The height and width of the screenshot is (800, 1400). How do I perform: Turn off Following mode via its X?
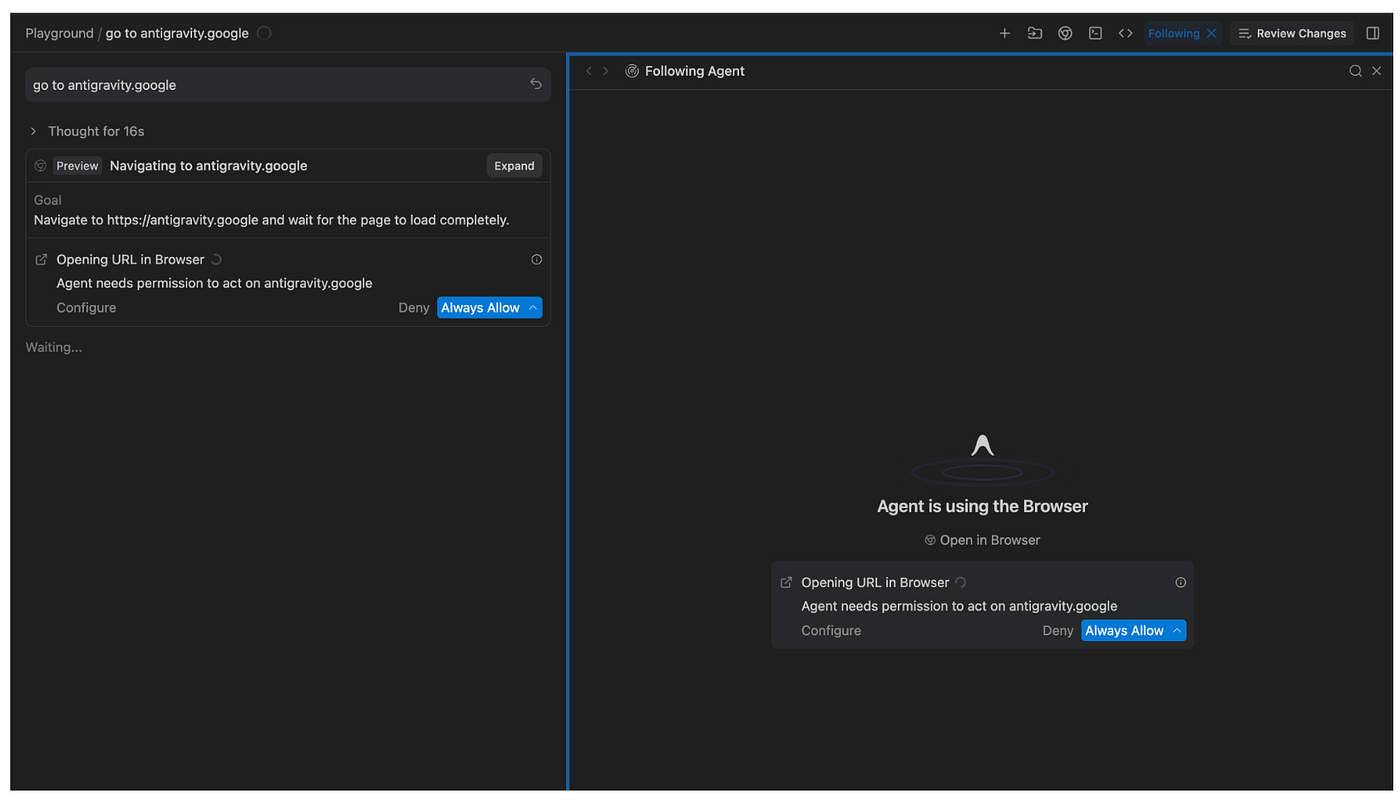[x=1212, y=33]
